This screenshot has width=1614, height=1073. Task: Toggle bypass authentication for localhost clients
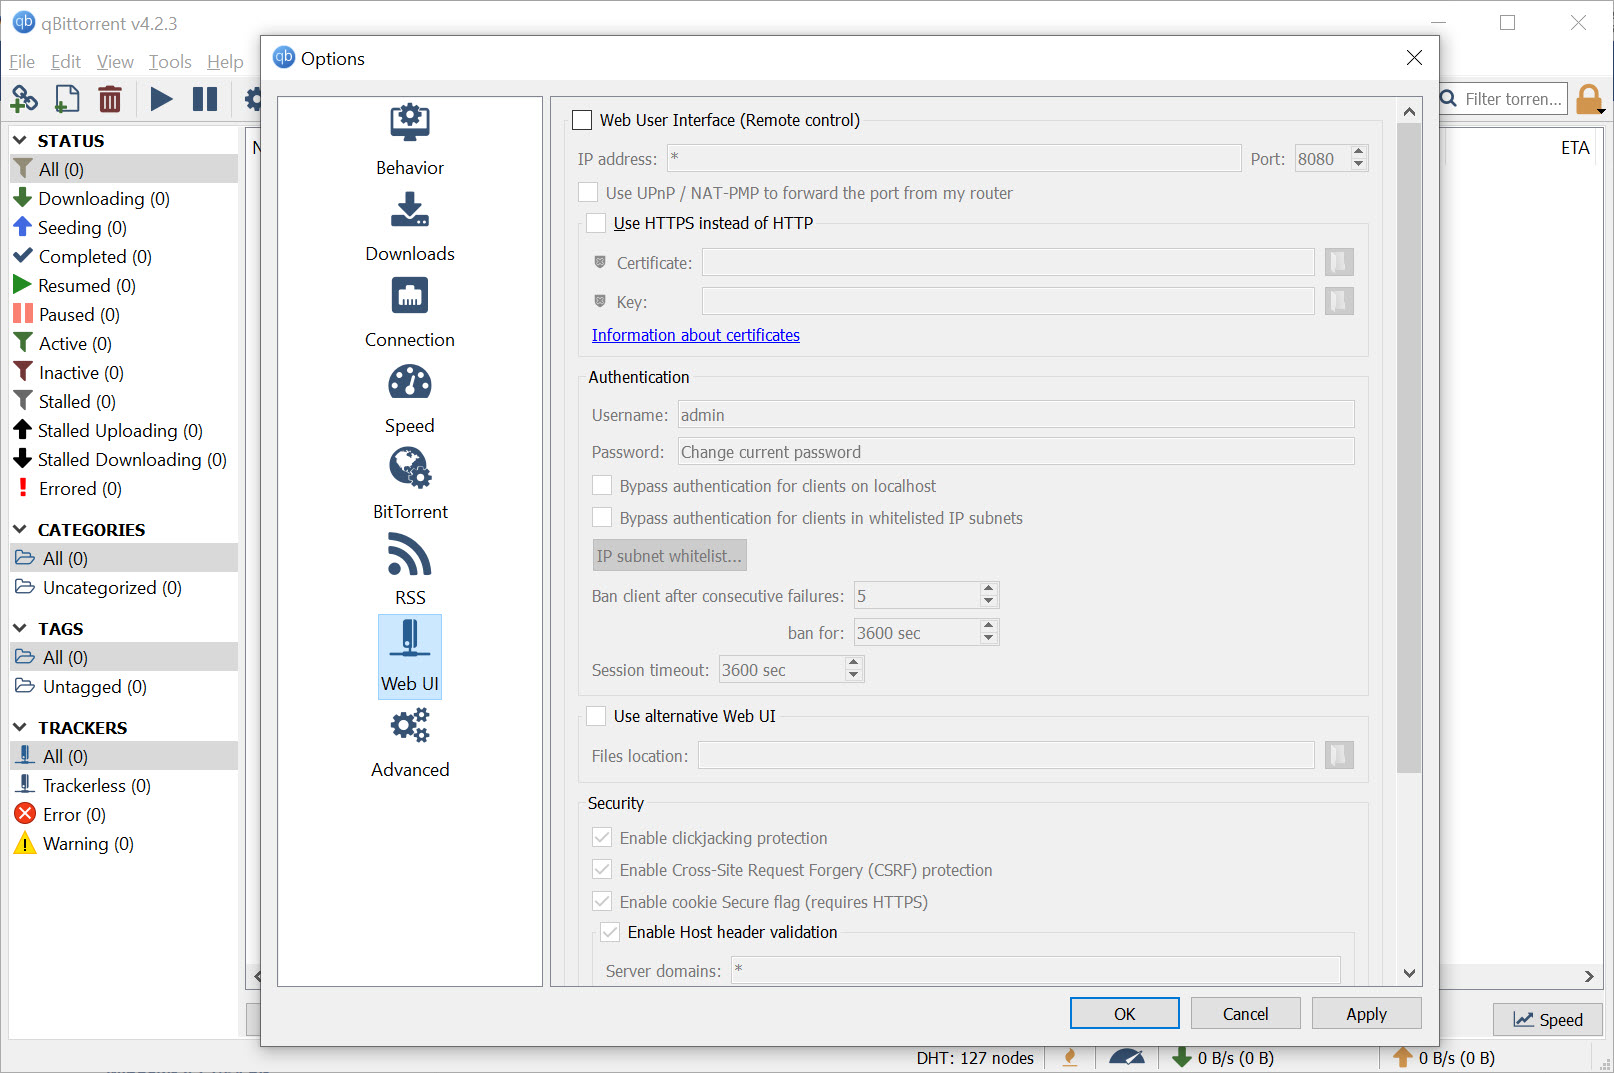(602, 485)
